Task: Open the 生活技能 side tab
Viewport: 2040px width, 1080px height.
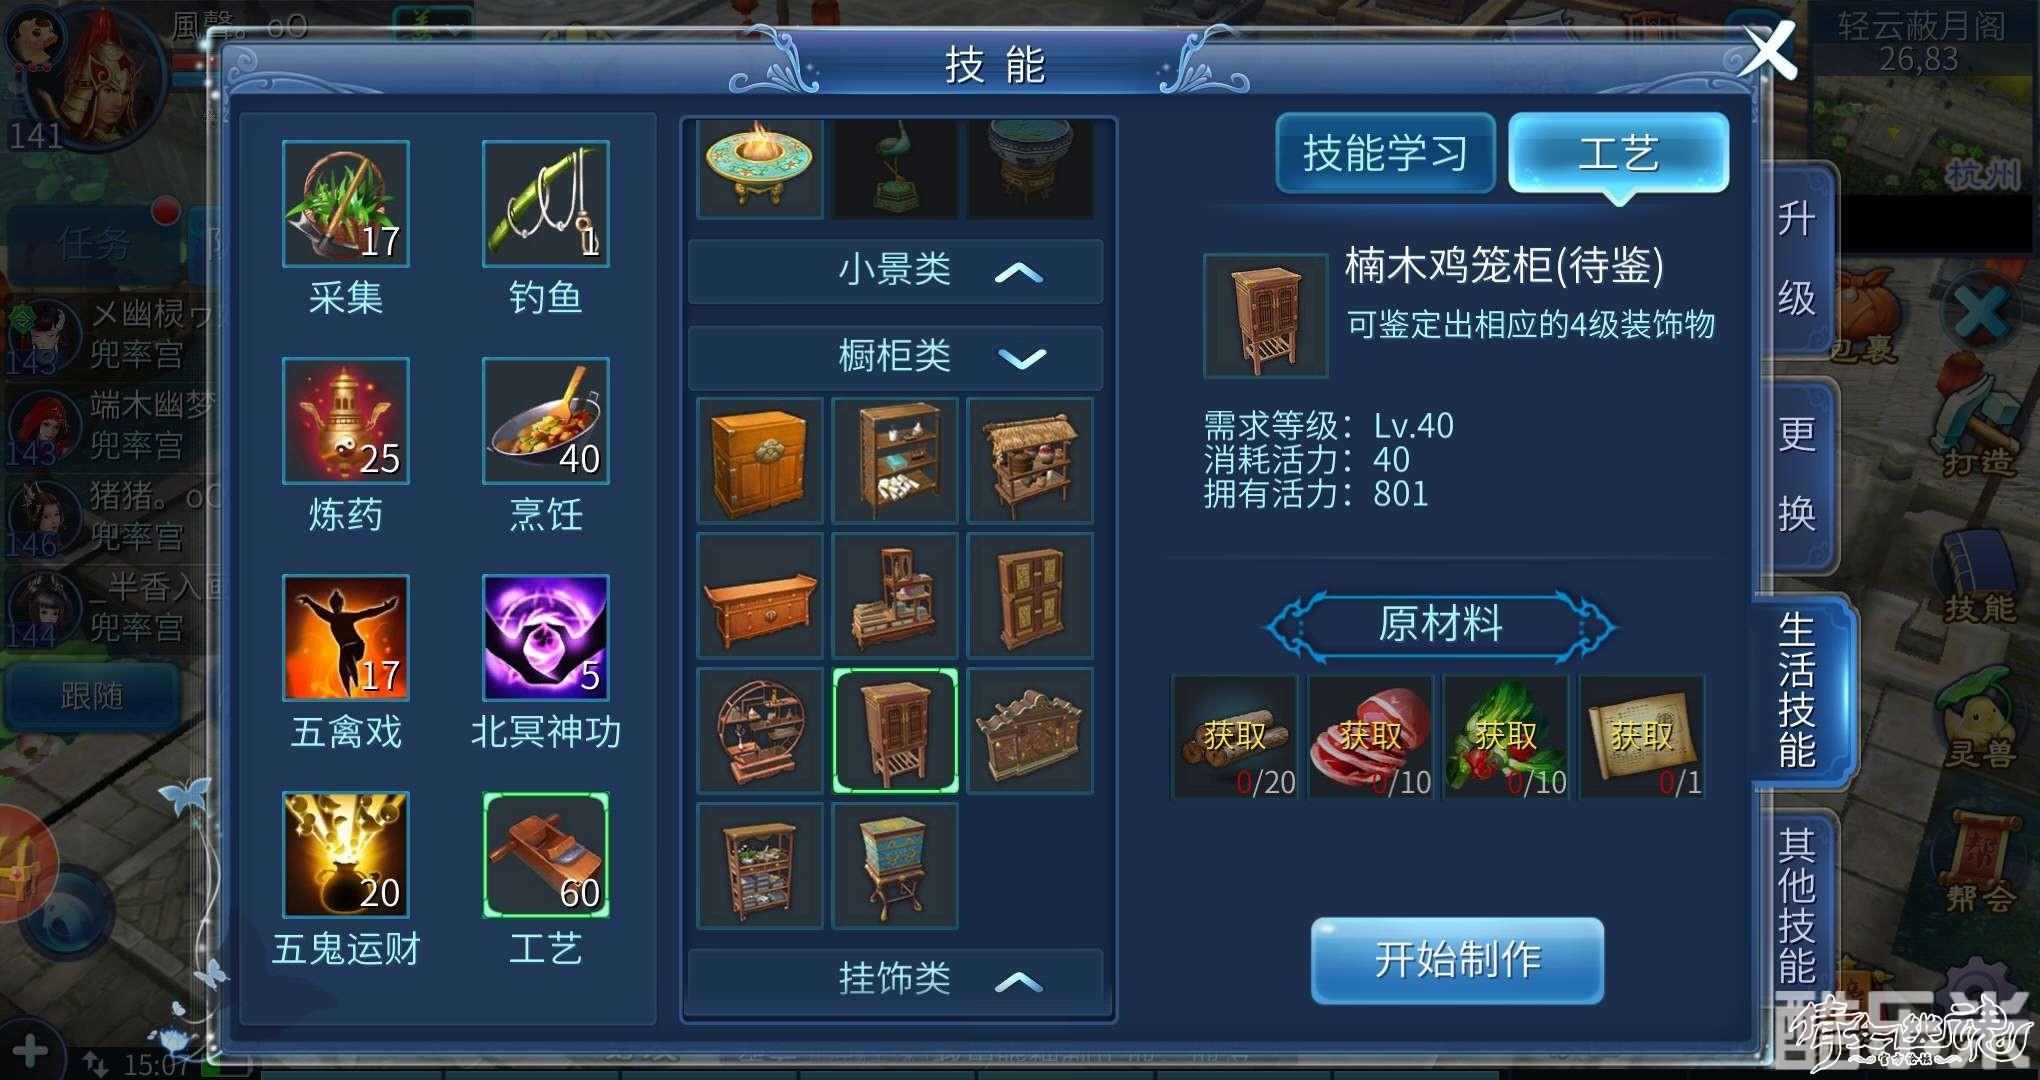Action: 1798,690
